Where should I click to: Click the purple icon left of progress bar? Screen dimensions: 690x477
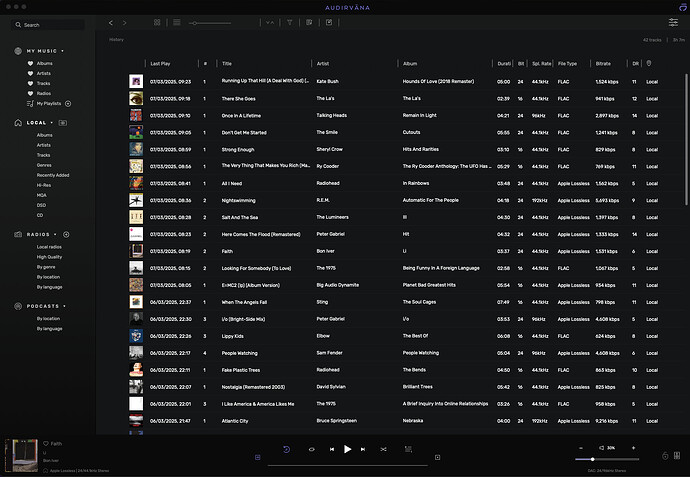[258, 458]
